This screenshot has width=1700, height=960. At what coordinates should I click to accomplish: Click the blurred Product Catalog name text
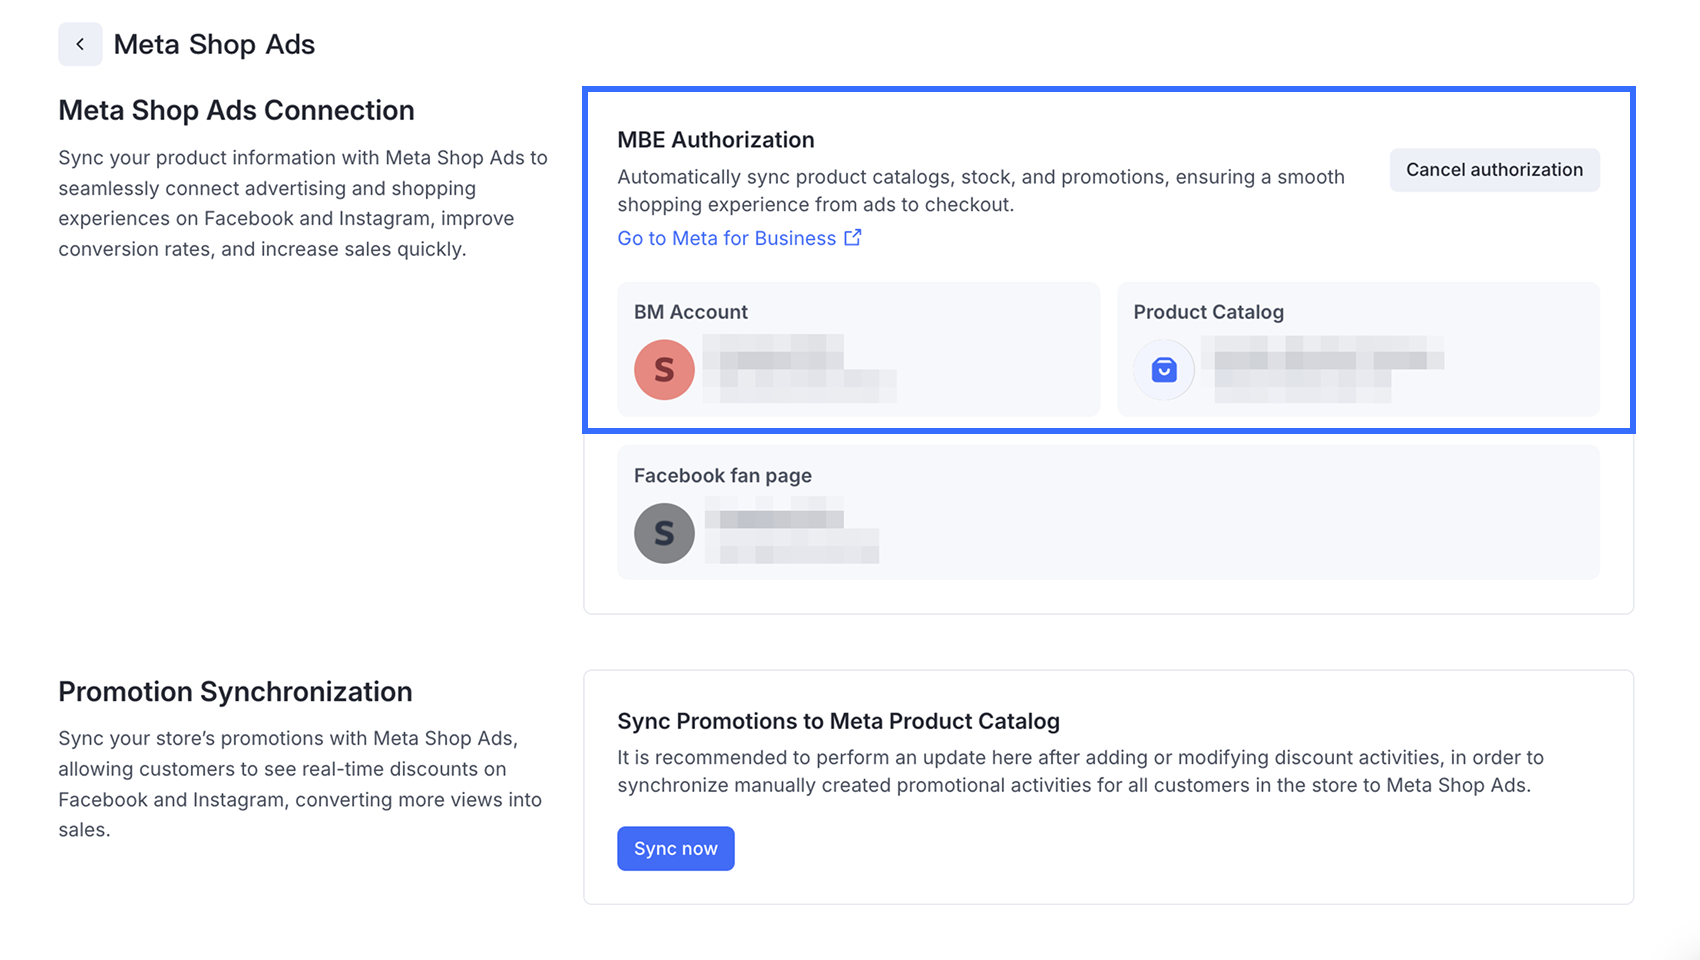(x=1322, y=369)
